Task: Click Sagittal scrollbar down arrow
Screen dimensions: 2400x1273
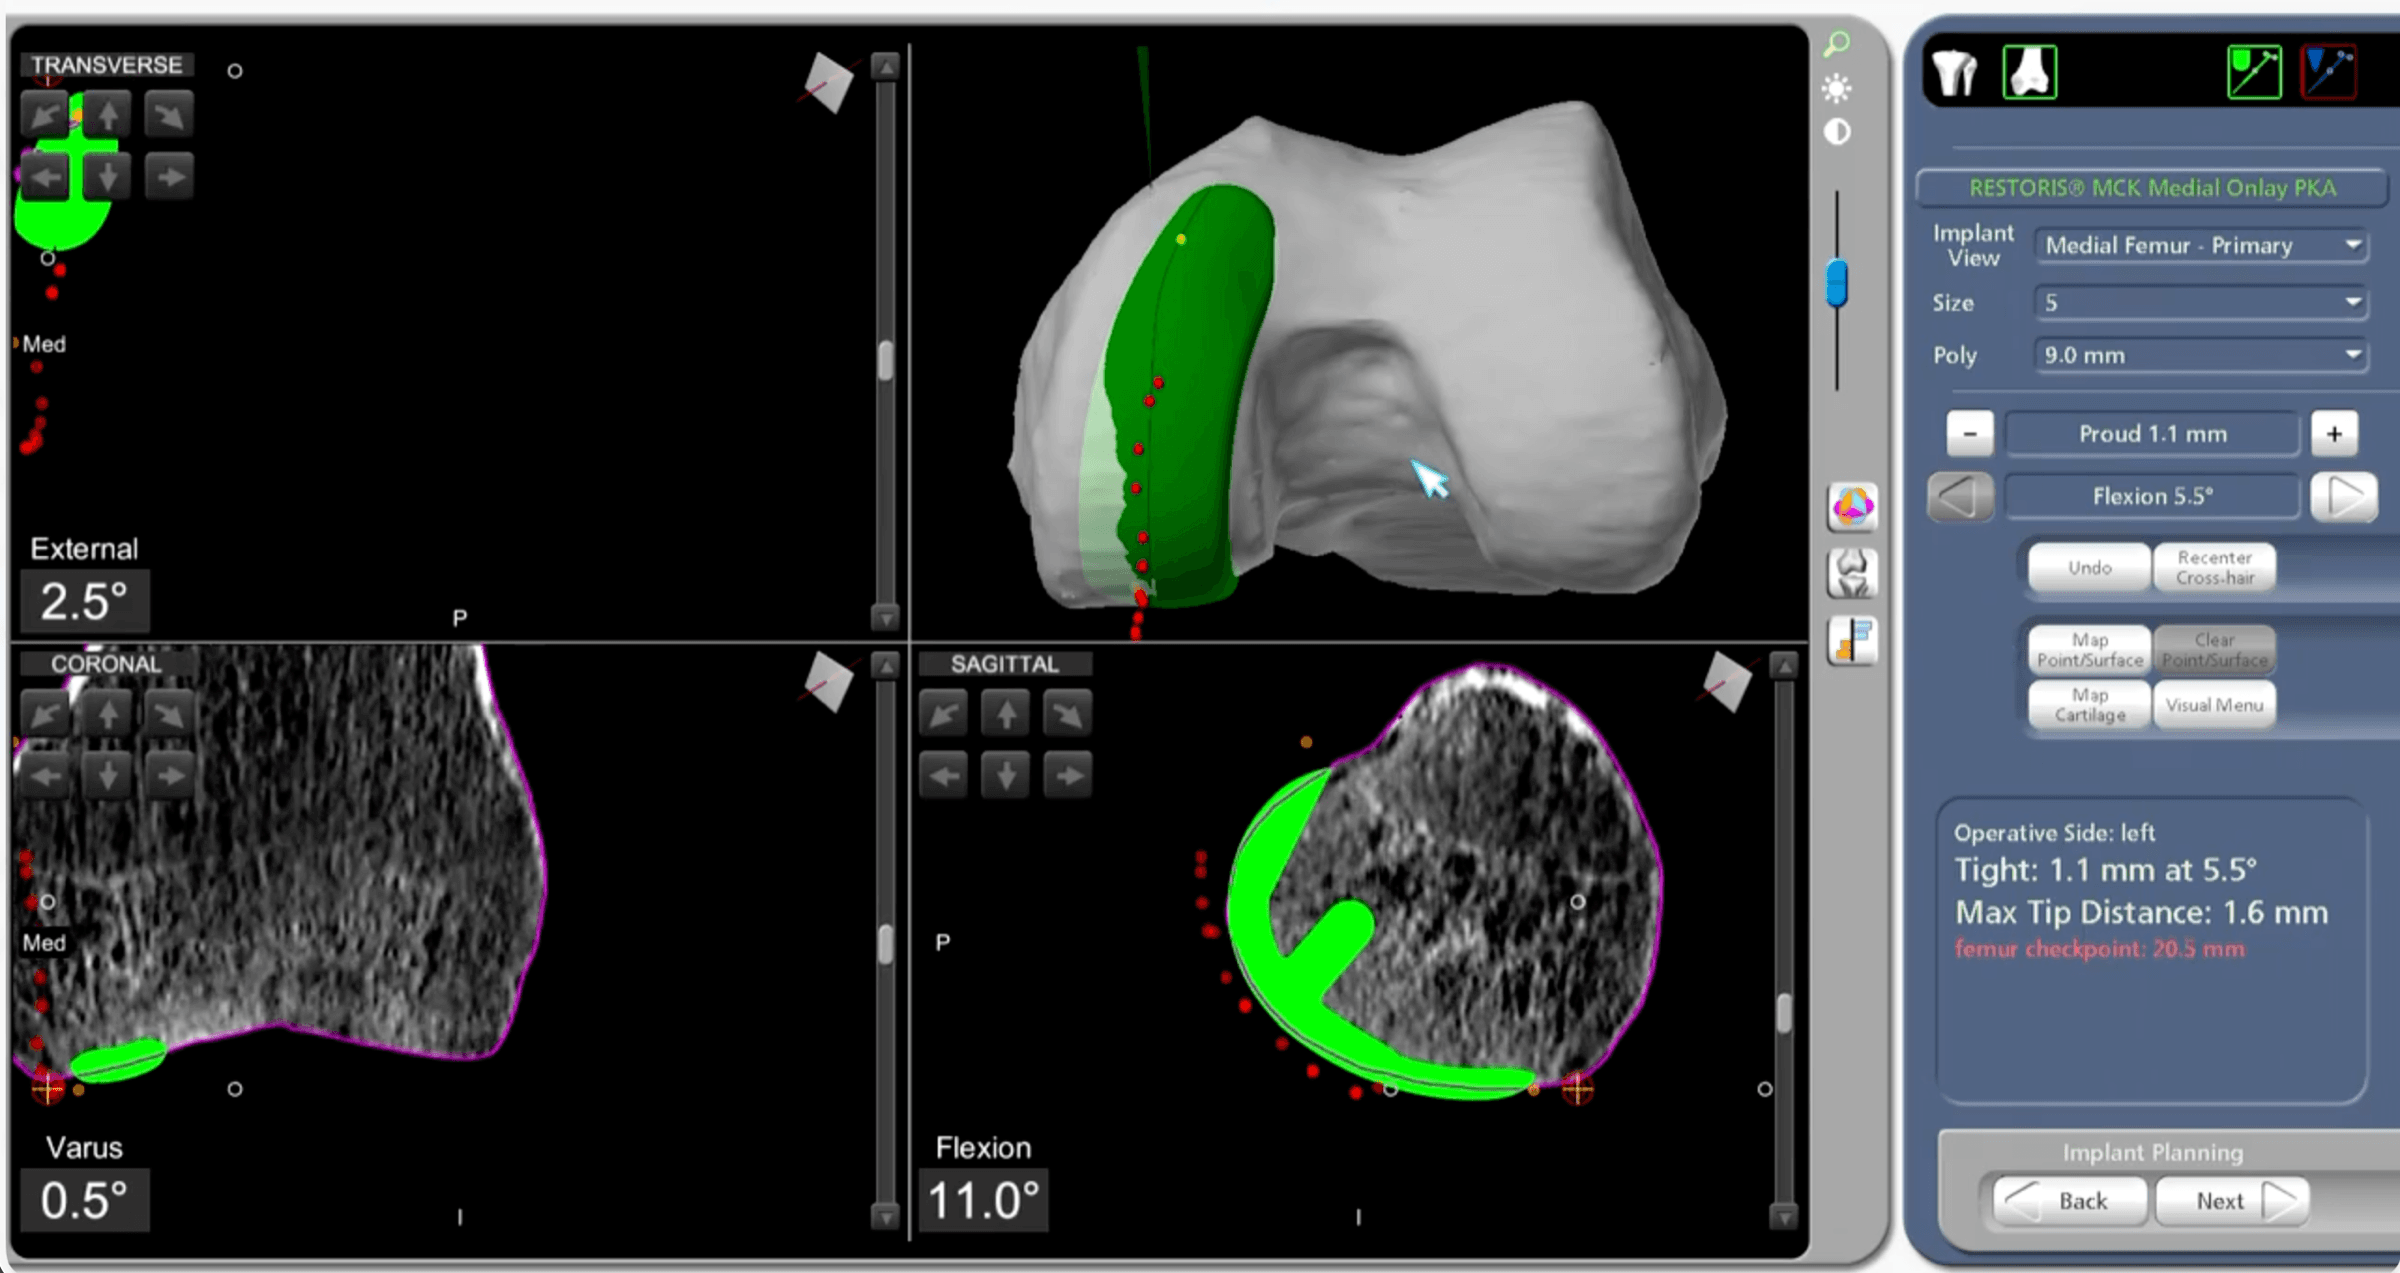Action: tap(1784, 1216)
